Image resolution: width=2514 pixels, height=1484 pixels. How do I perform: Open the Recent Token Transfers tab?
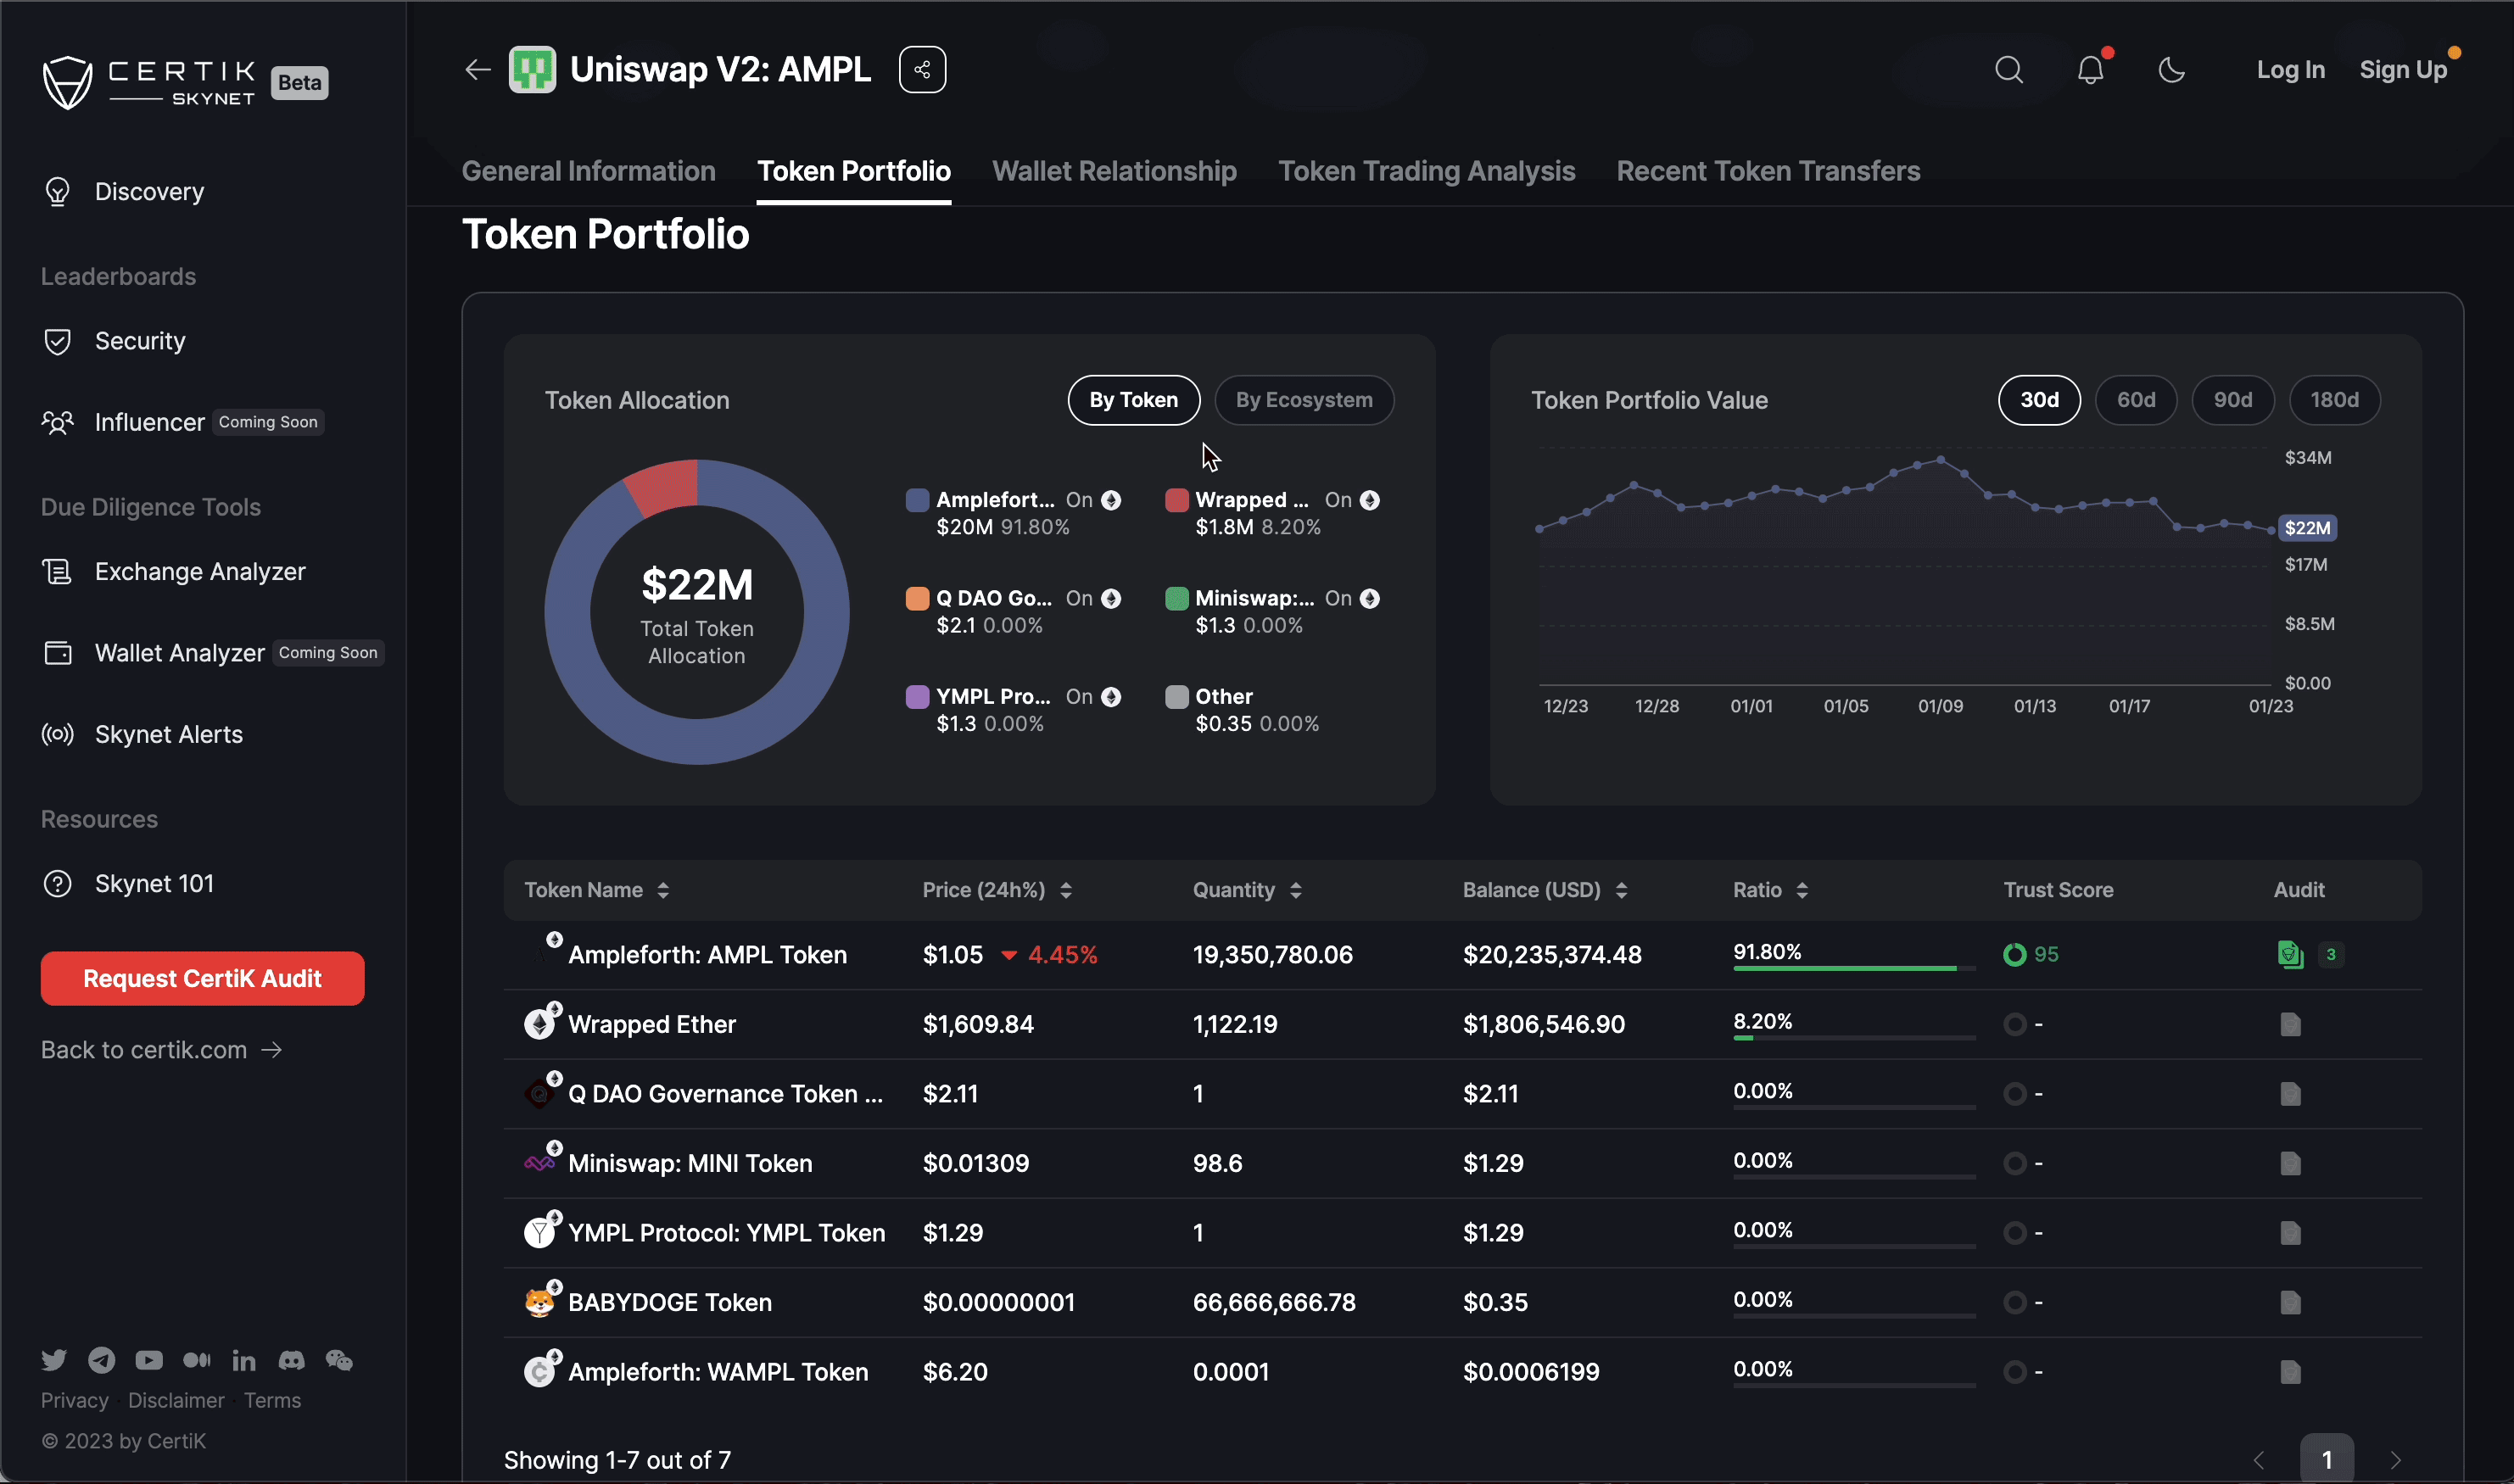pyautogui.click(x=1767, y=171)
